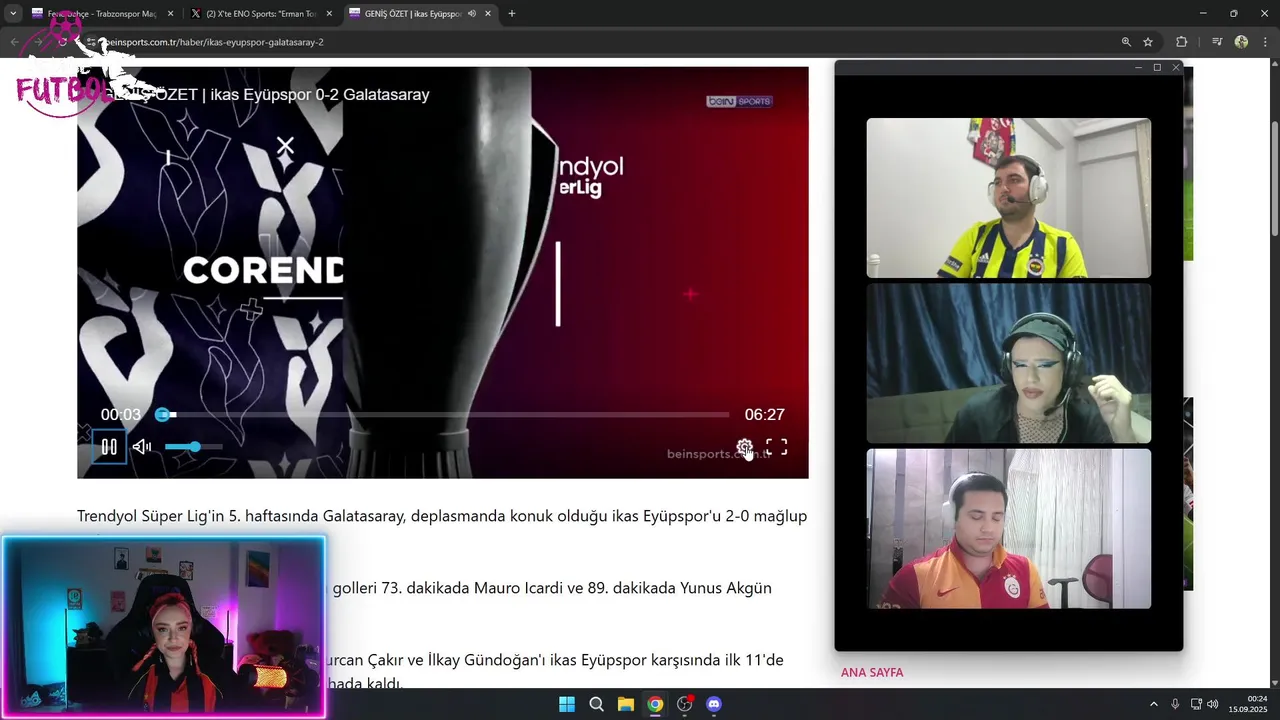Open the Windows Start menu
This screenshot has width=1280, height=720.
pos(567,704)
